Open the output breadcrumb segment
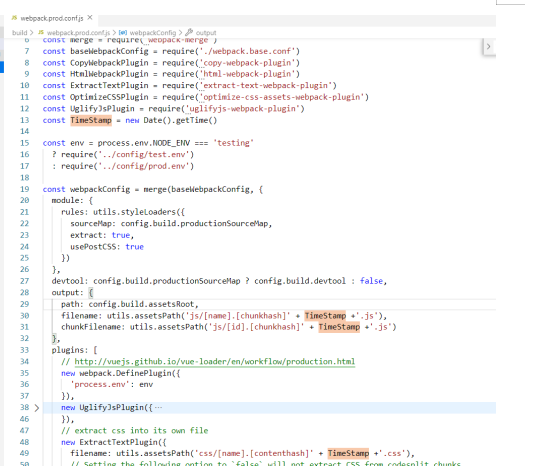 tap(206, 33)
